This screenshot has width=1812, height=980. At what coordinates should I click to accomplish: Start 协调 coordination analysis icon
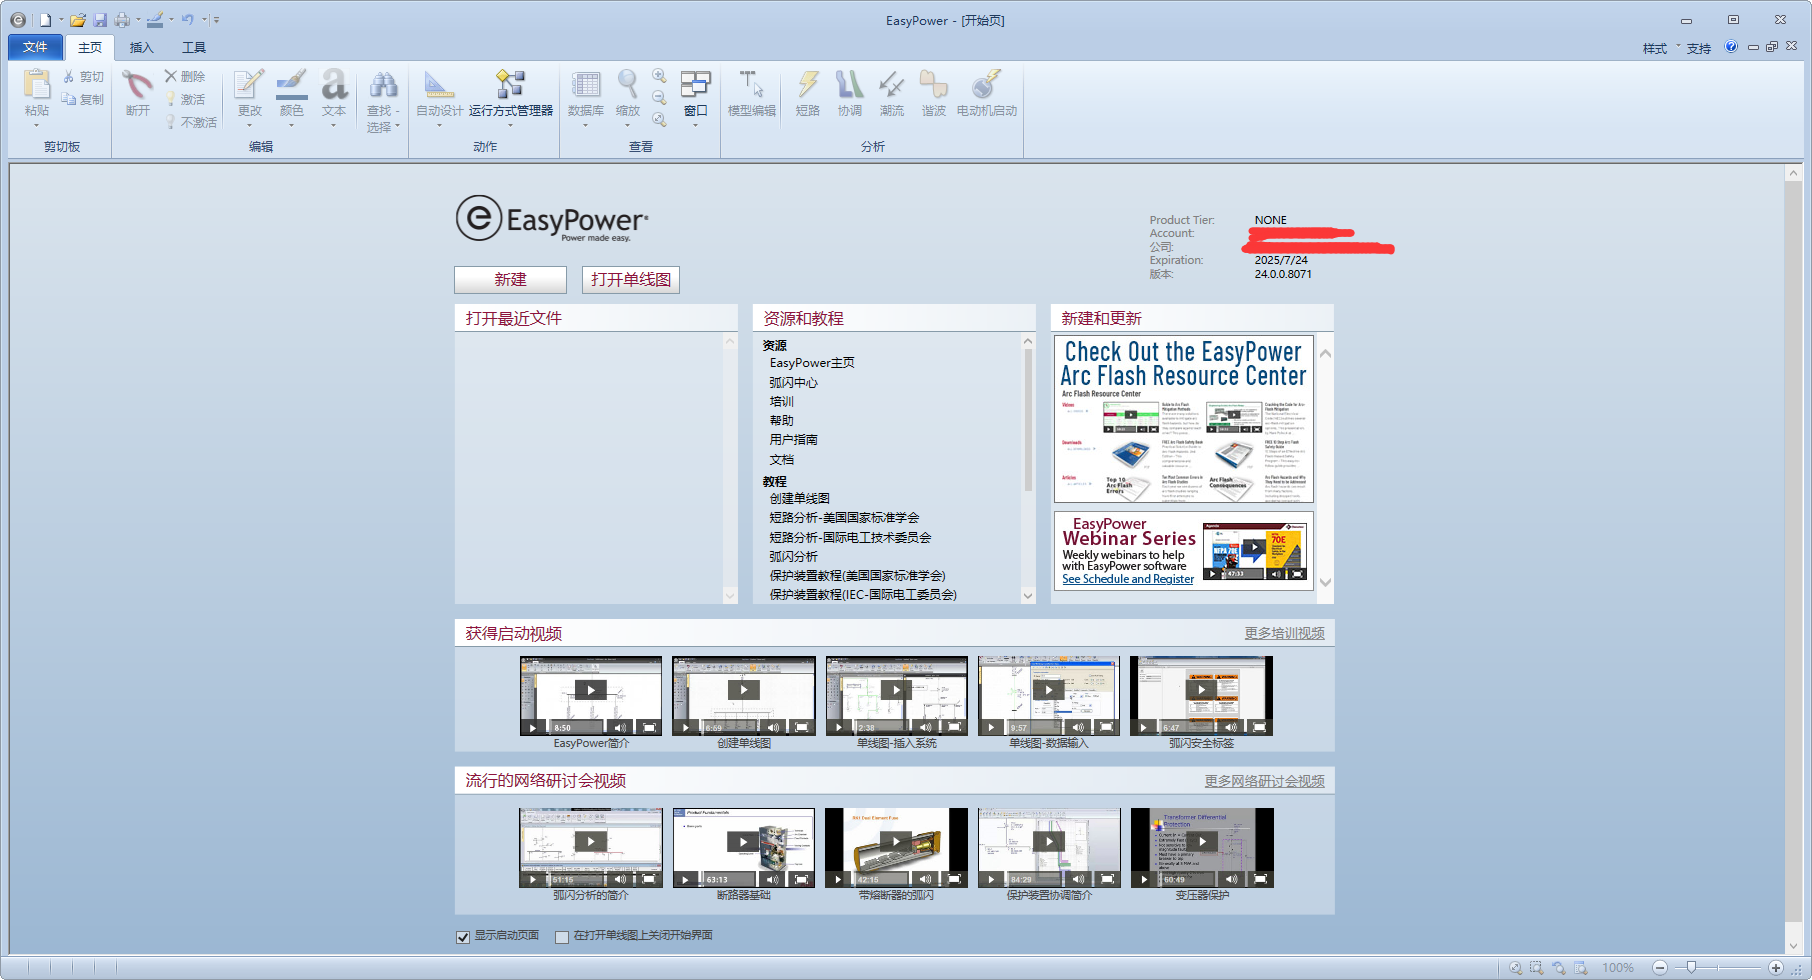(x=849, y=84)
